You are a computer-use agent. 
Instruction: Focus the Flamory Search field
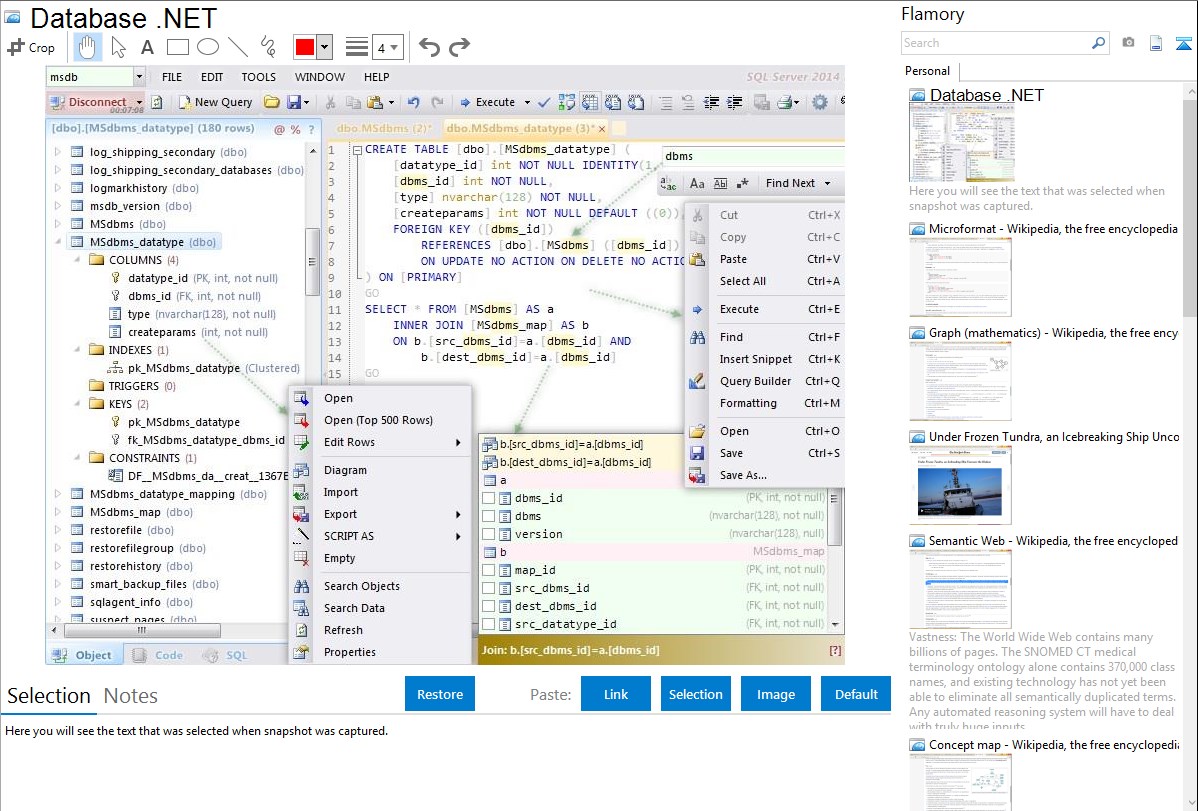click(996, 43)
